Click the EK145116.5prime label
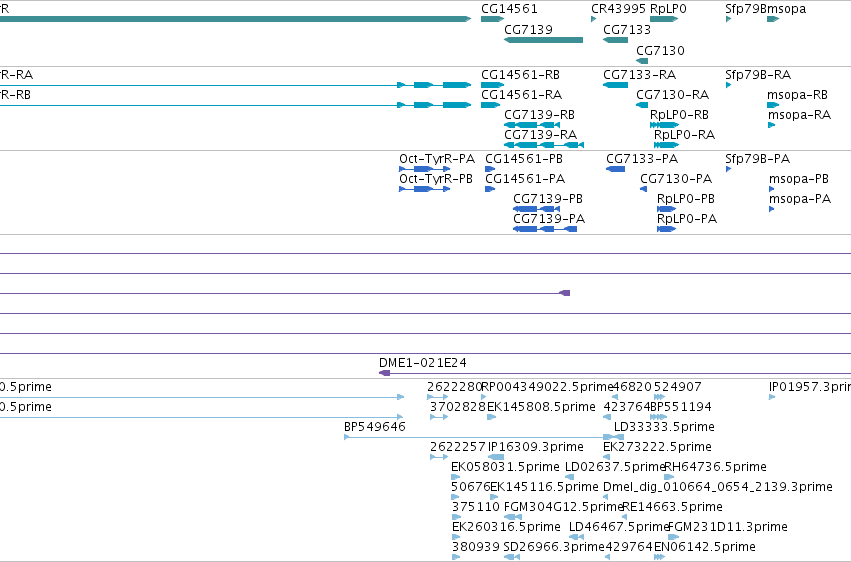 click(544, 487)
